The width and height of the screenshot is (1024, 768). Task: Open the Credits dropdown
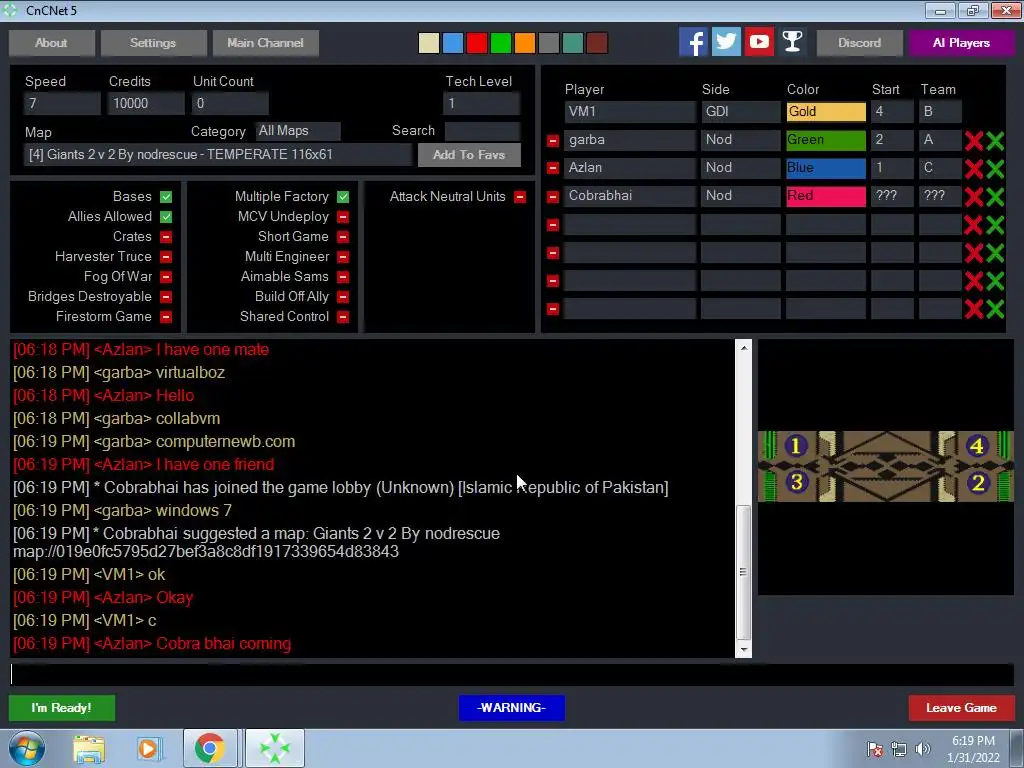click(146, 103)
